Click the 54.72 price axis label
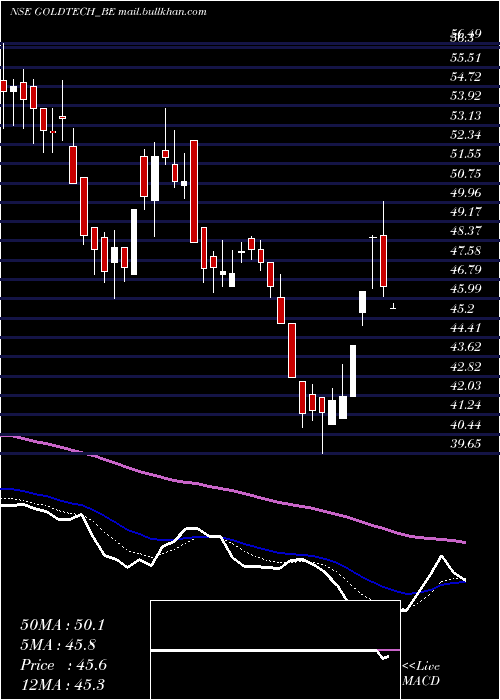Screen dimensions: 500x700 click(466, 77)
